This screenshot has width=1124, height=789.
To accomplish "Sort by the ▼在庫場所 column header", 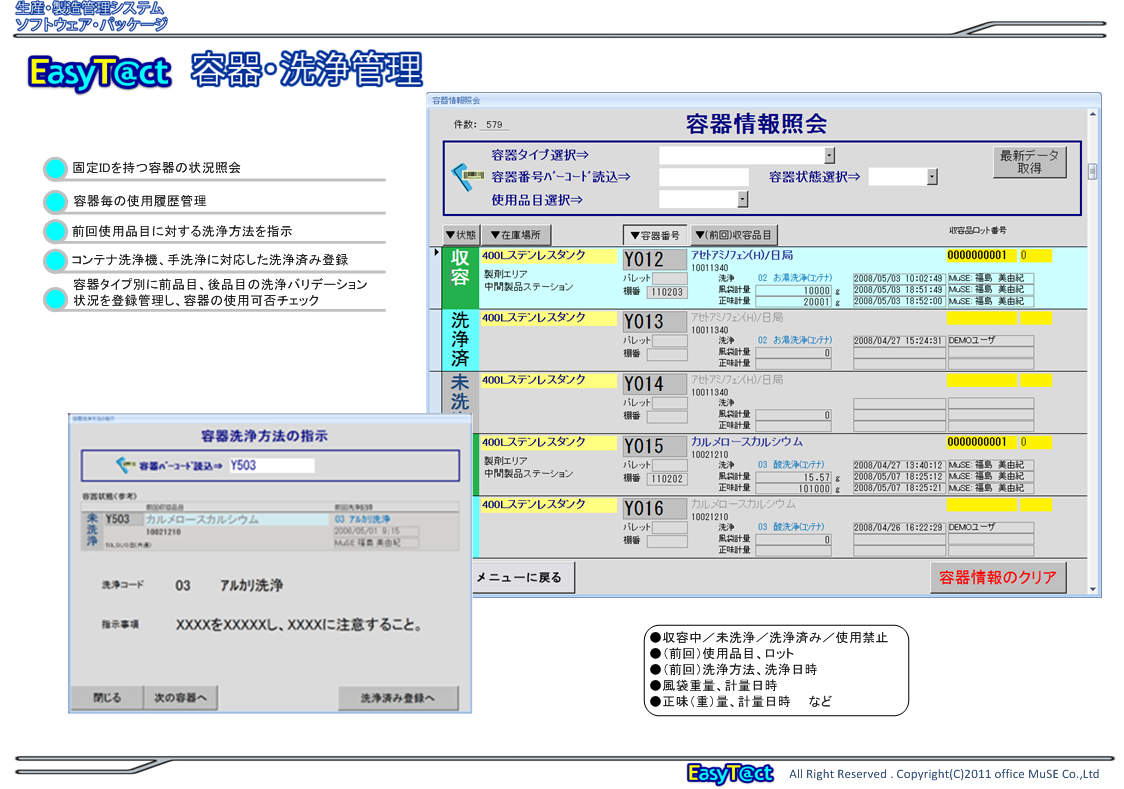I will pos(515,235).
